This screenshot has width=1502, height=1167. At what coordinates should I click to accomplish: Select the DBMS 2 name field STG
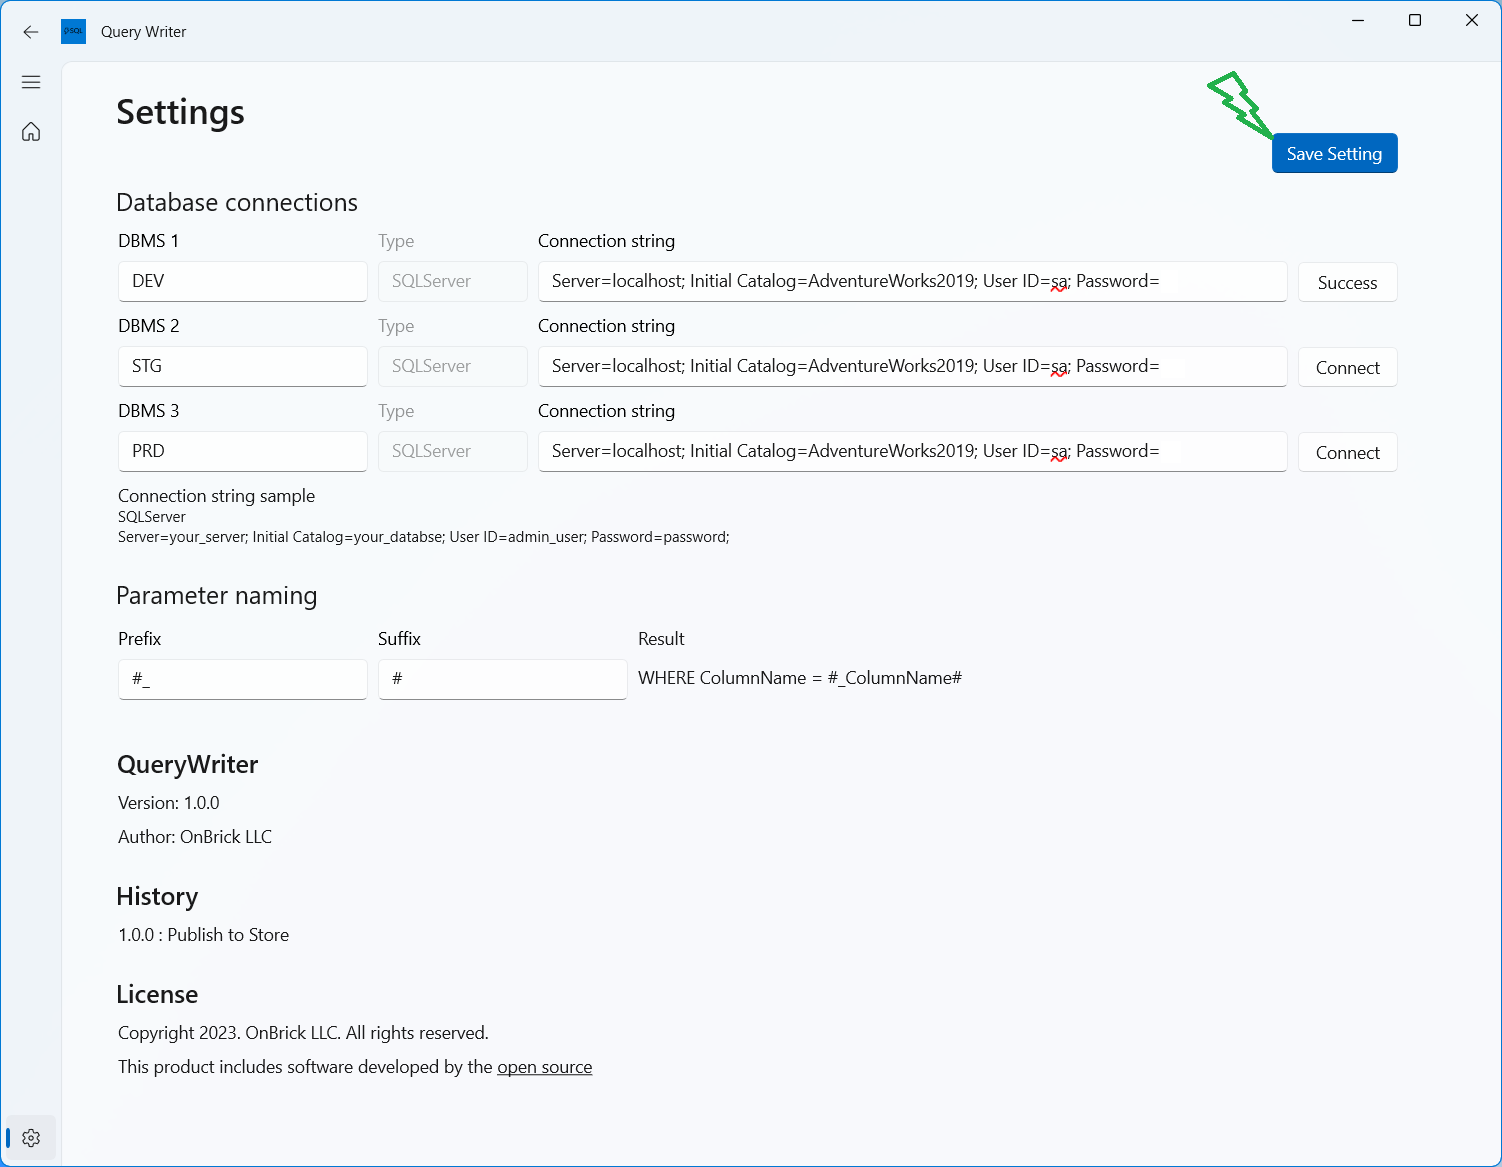tap(242, 366)
